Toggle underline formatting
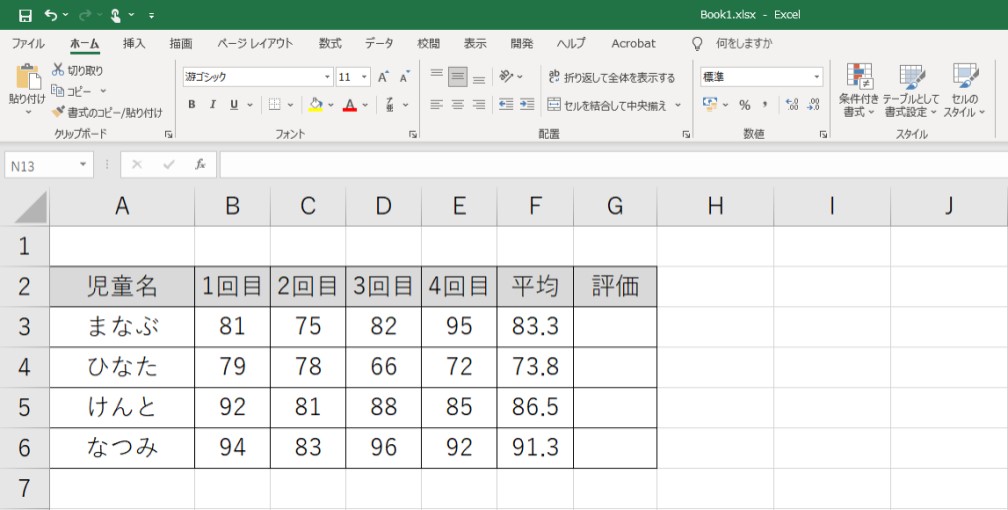The image size is (1008, 510). pos(234,104)
